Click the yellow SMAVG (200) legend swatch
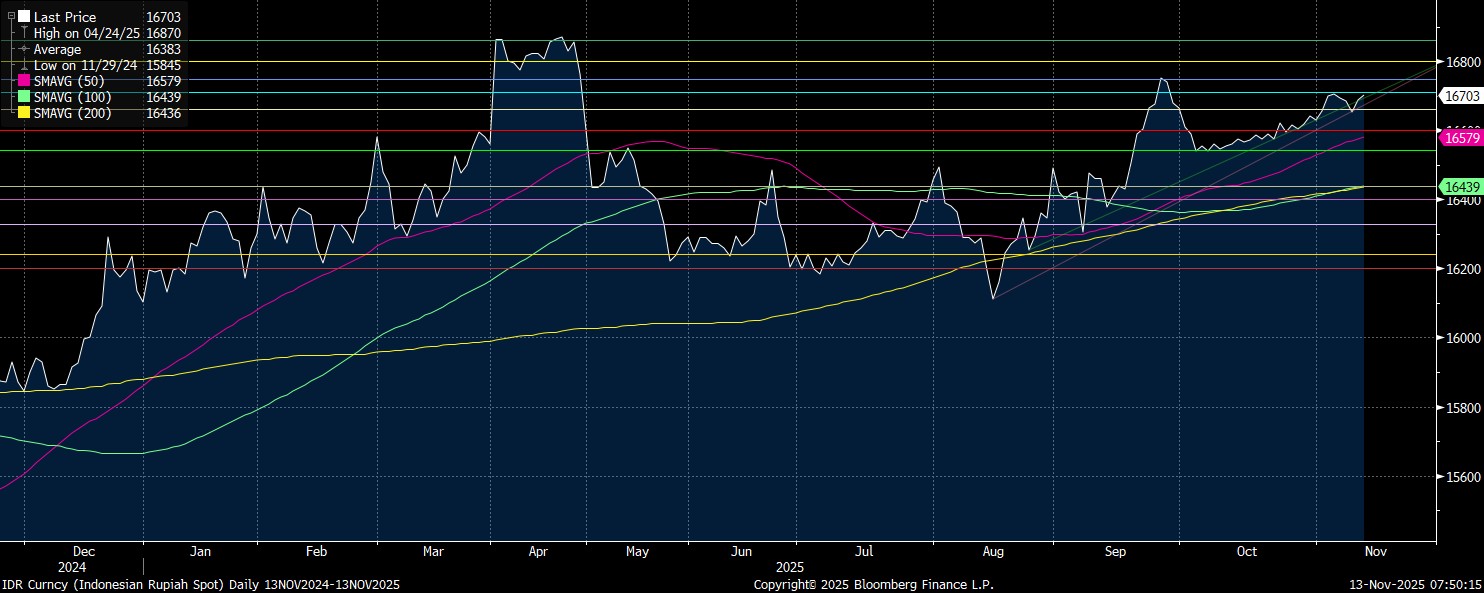Image resolution: width=1484 pixels, height=593 pixels. (x=24, y=113)
